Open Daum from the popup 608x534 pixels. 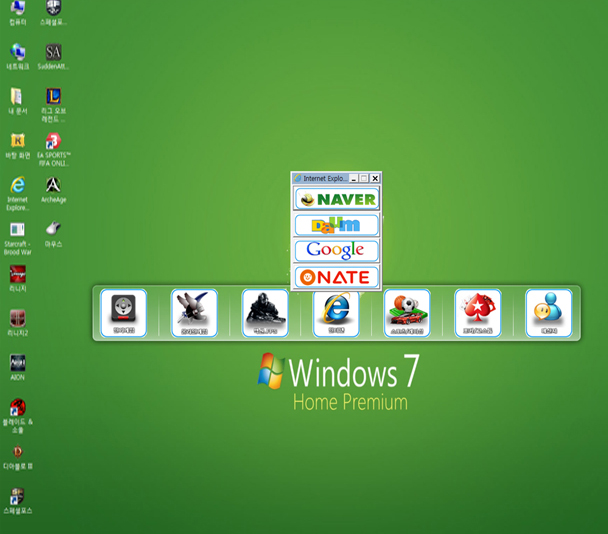point(336,225)
